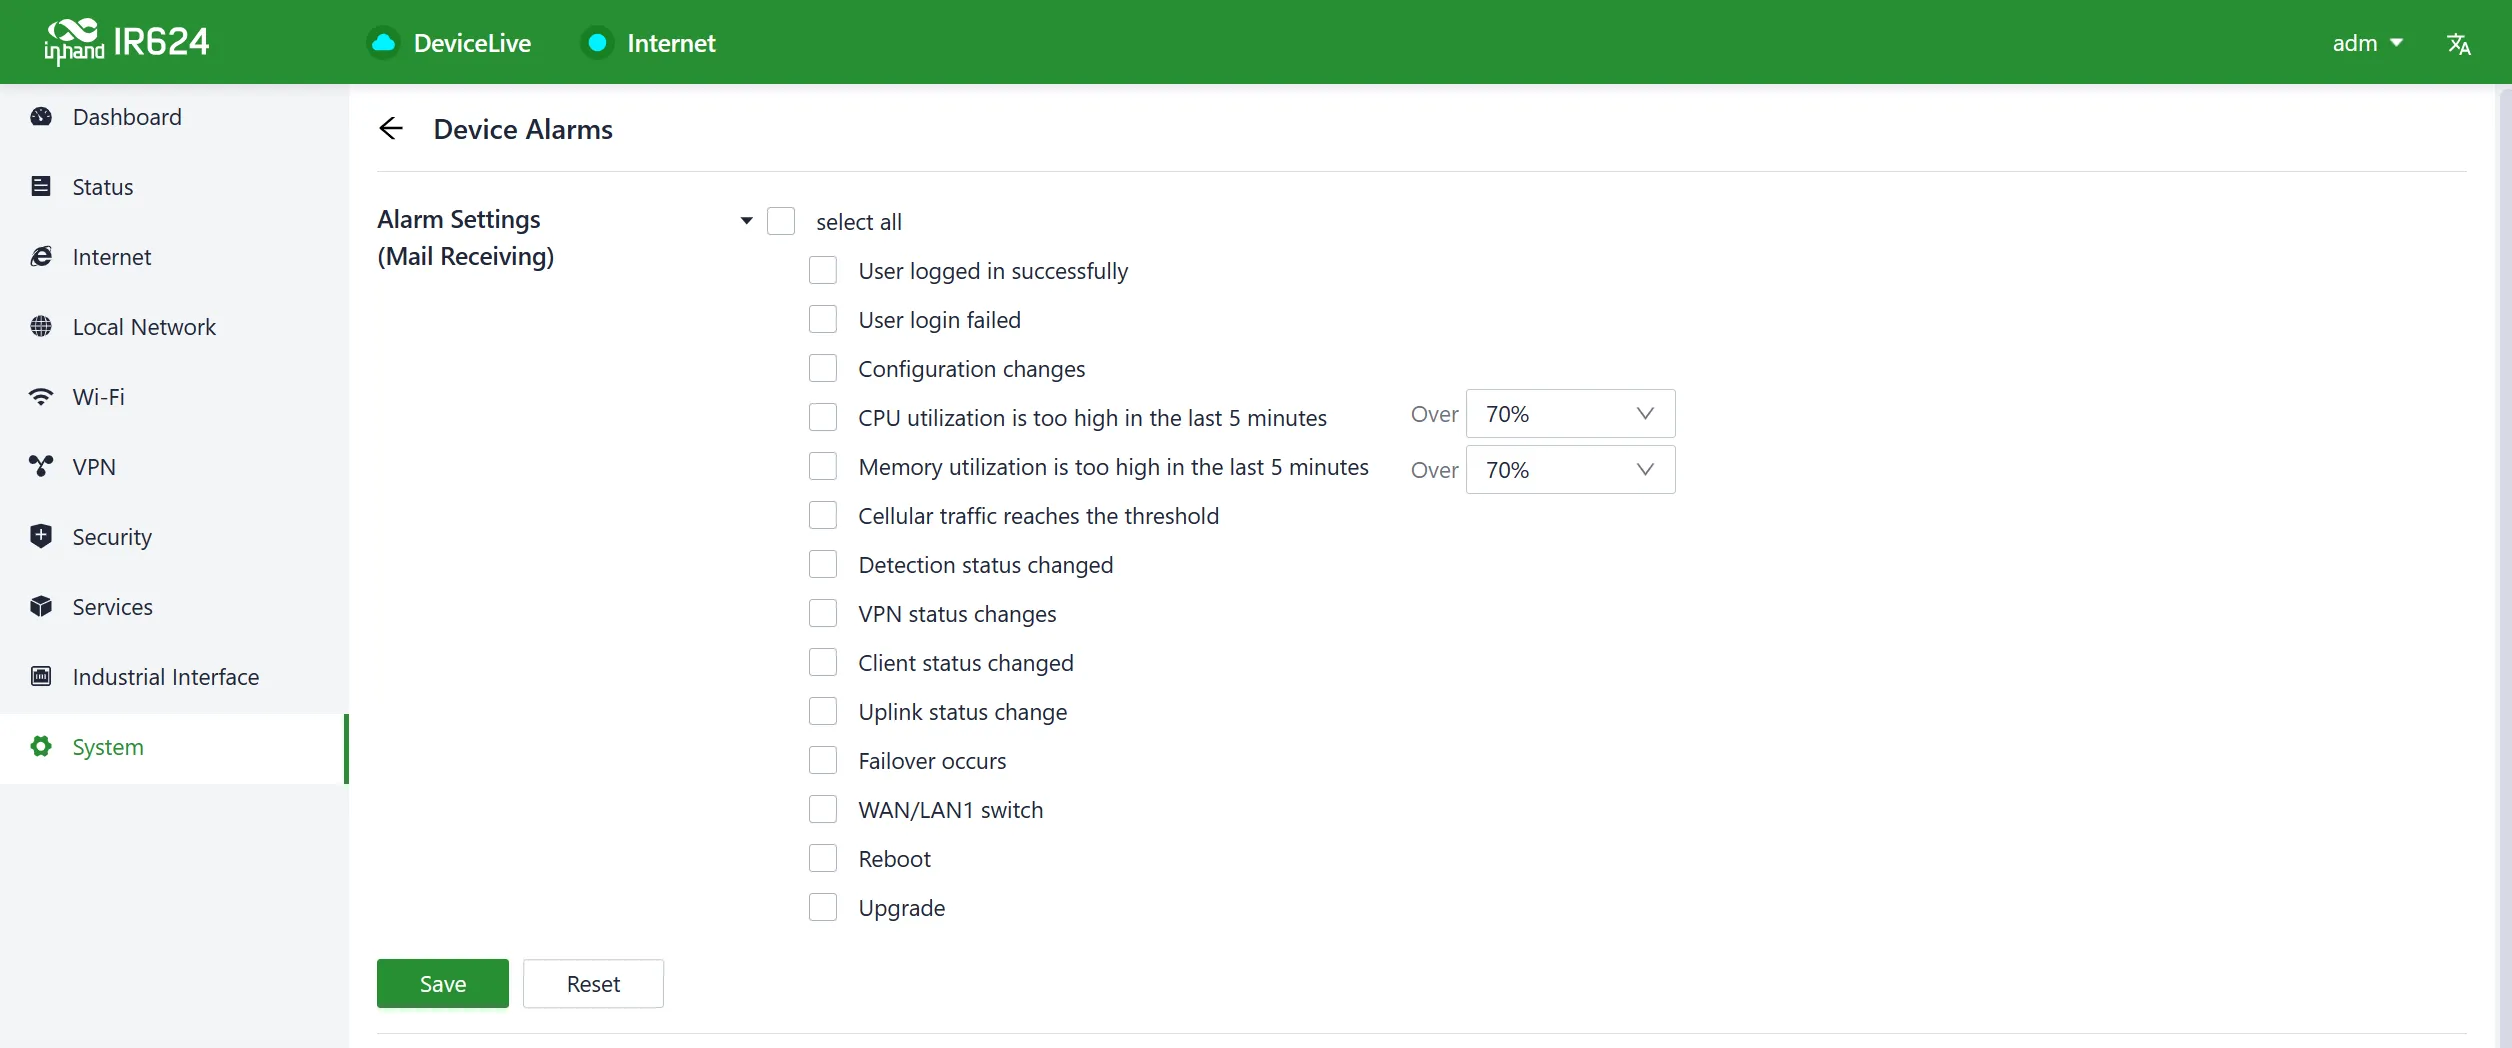2512x1048 pixels.
Task: Click the VPN nodes icon
Action: 41,467
